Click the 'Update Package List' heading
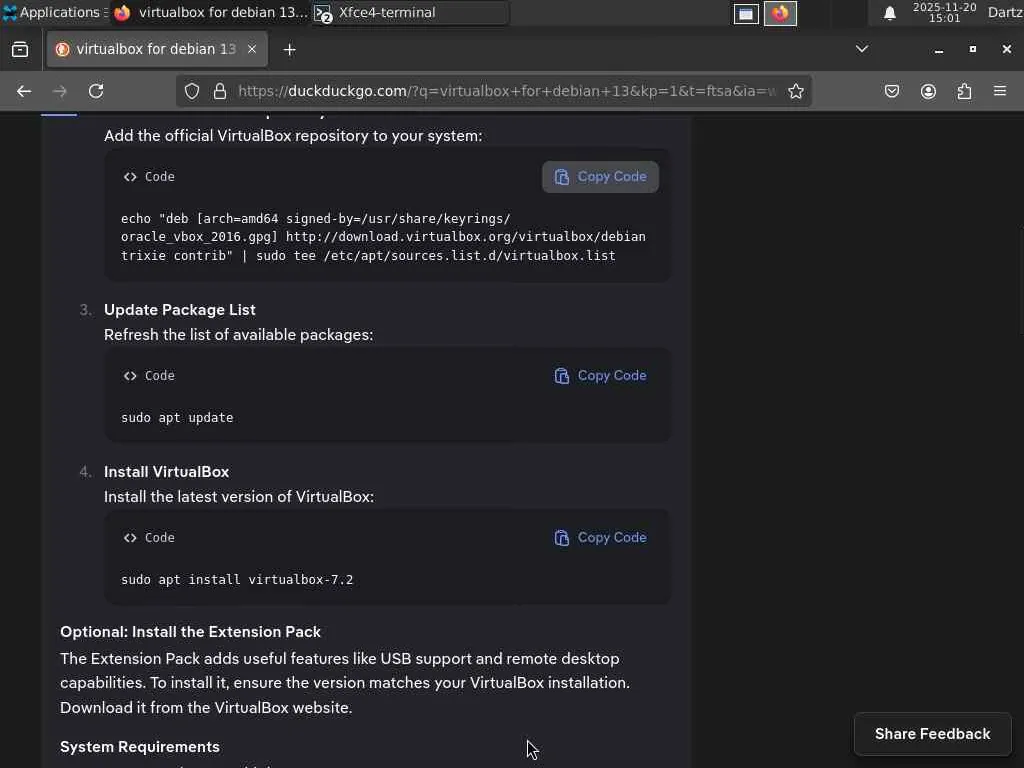The height and width of the screenshot is (768, 1024). [180, 310]
